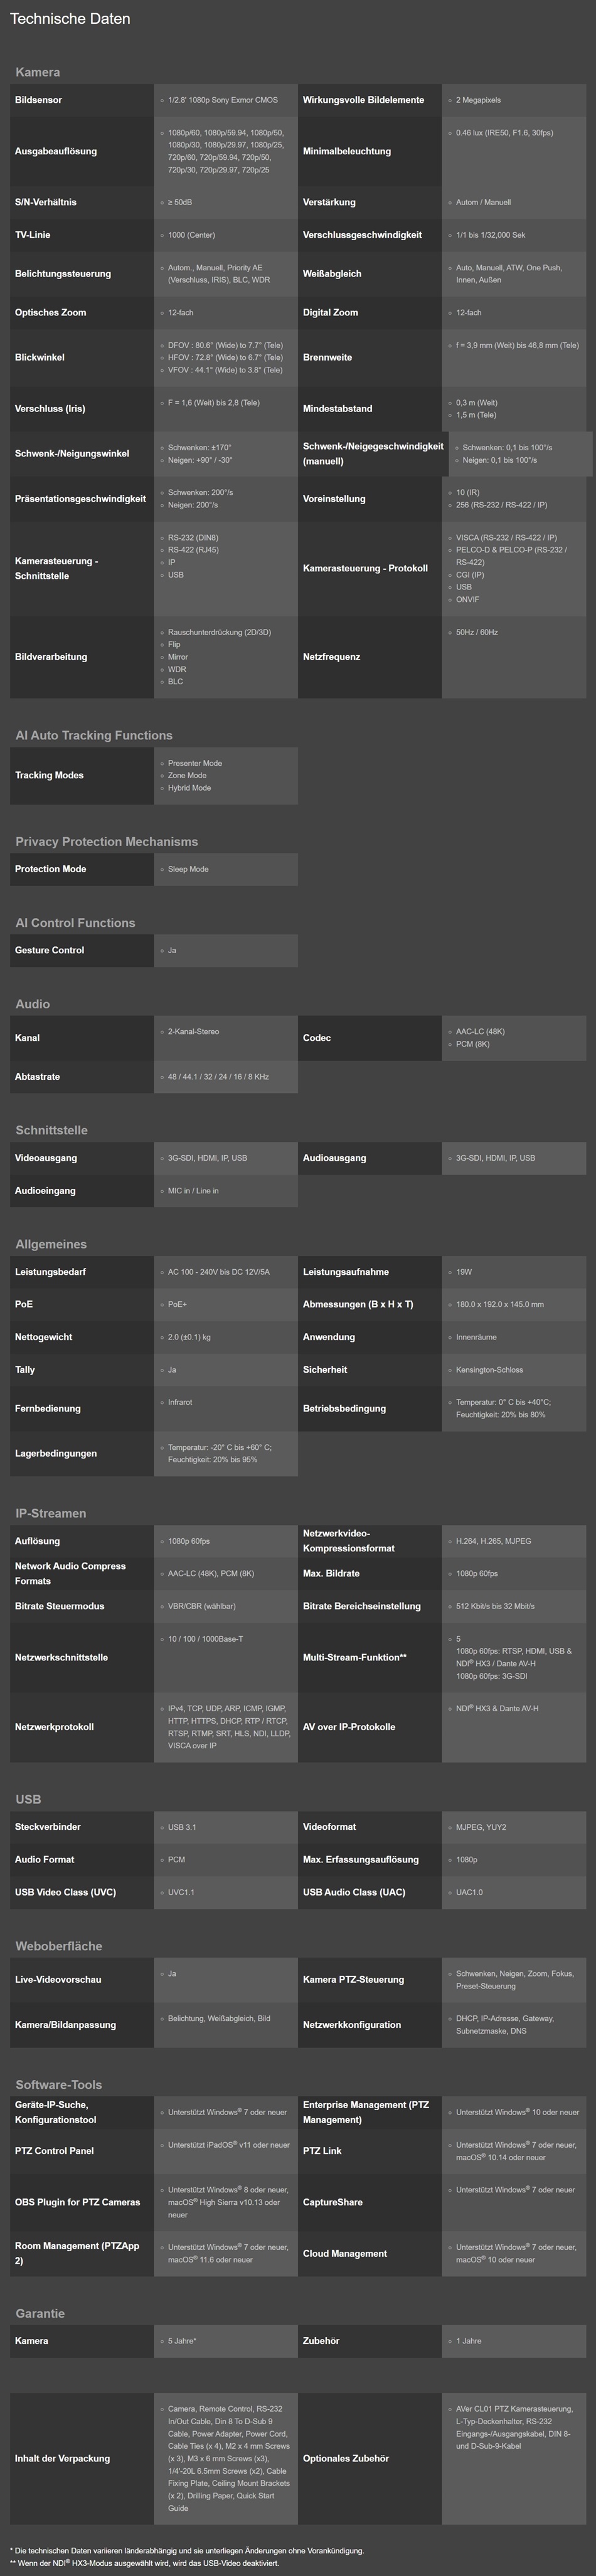Click the 'OBS Plugin for PTZ Cameras' label

(77, 2202)
